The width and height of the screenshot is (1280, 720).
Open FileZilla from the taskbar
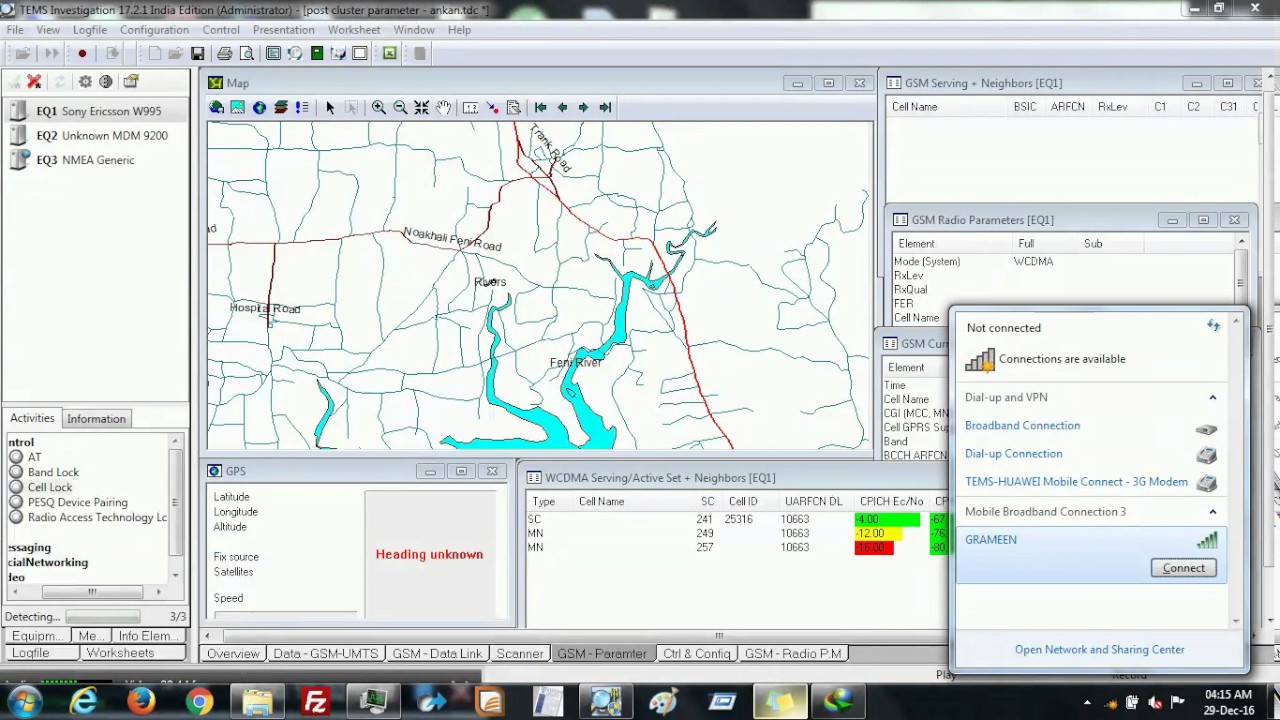coord(315,702)
